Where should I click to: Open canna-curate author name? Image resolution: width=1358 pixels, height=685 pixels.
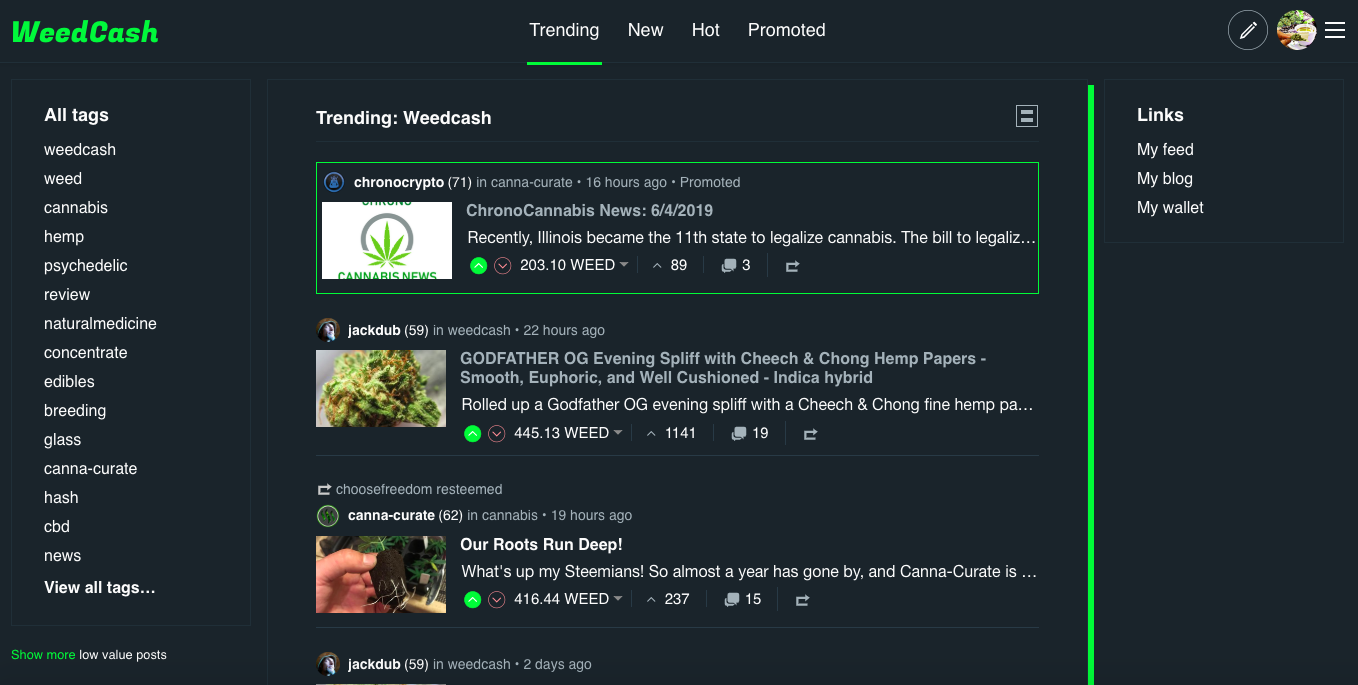point(391,516)
